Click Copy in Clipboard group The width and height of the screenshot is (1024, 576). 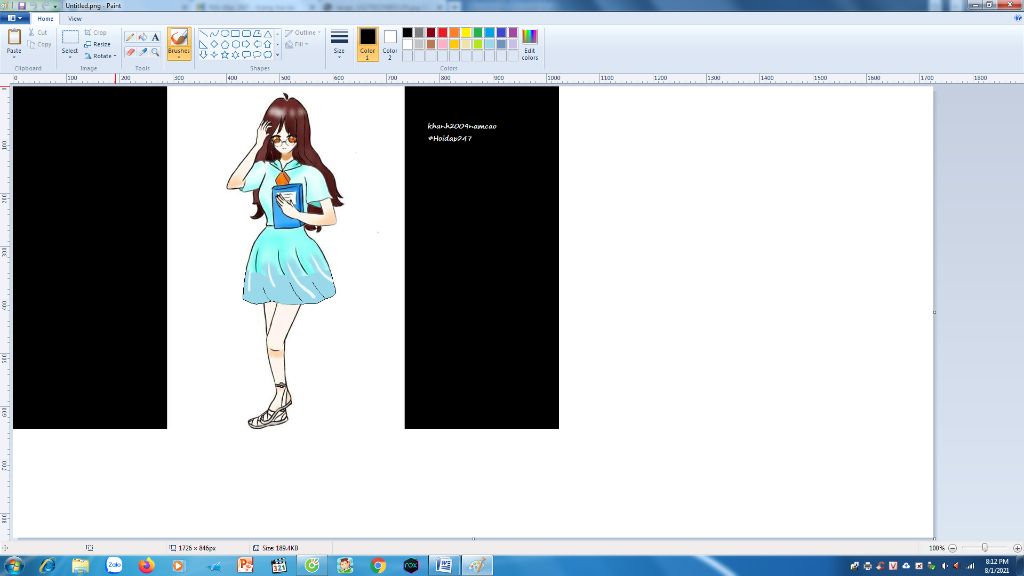pos(39,44)
